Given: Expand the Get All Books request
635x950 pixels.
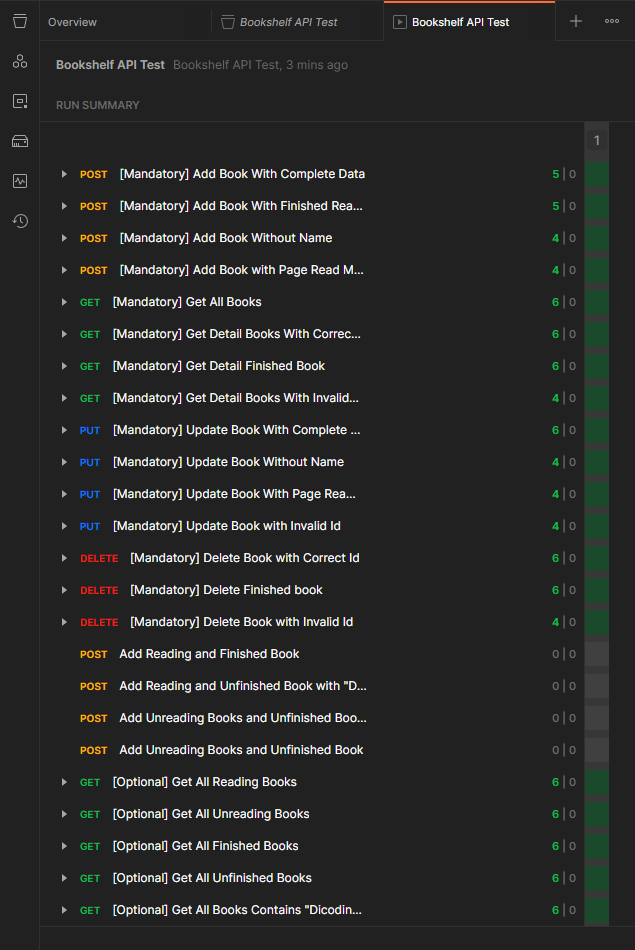Looking at the screenshot, I should click(x=64, y=302).
